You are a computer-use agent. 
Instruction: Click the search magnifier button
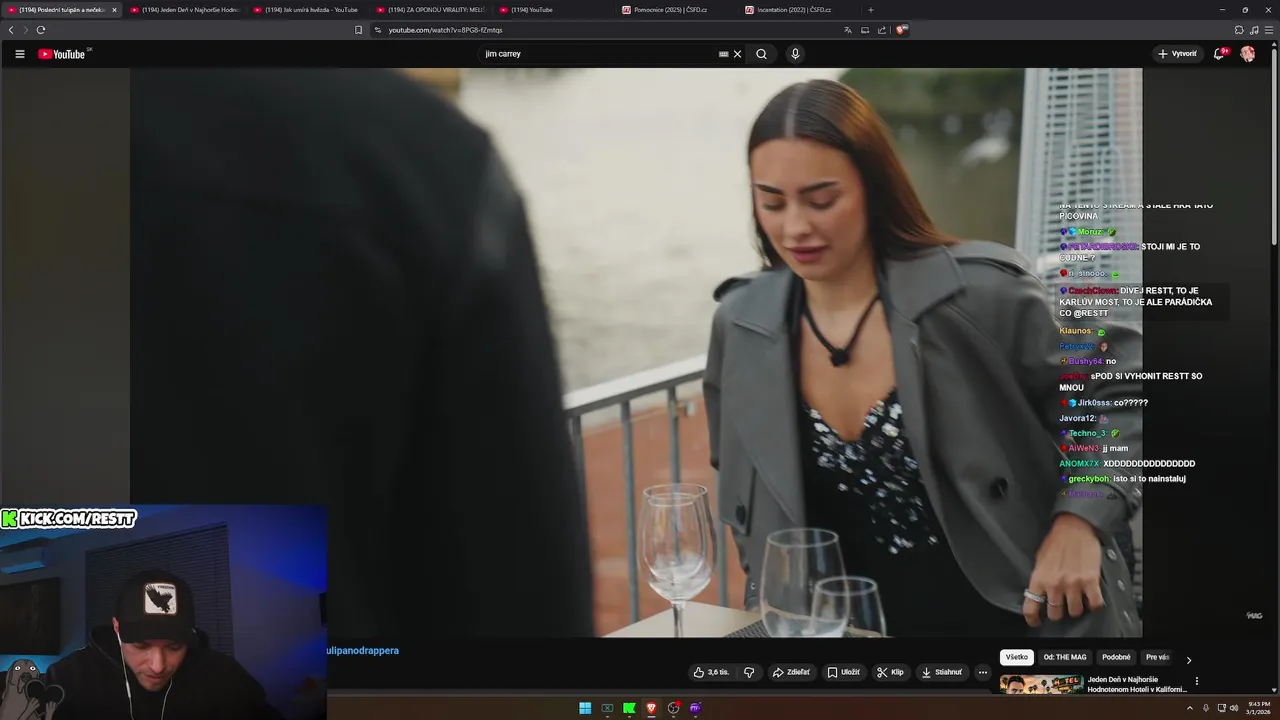point(761,54)
